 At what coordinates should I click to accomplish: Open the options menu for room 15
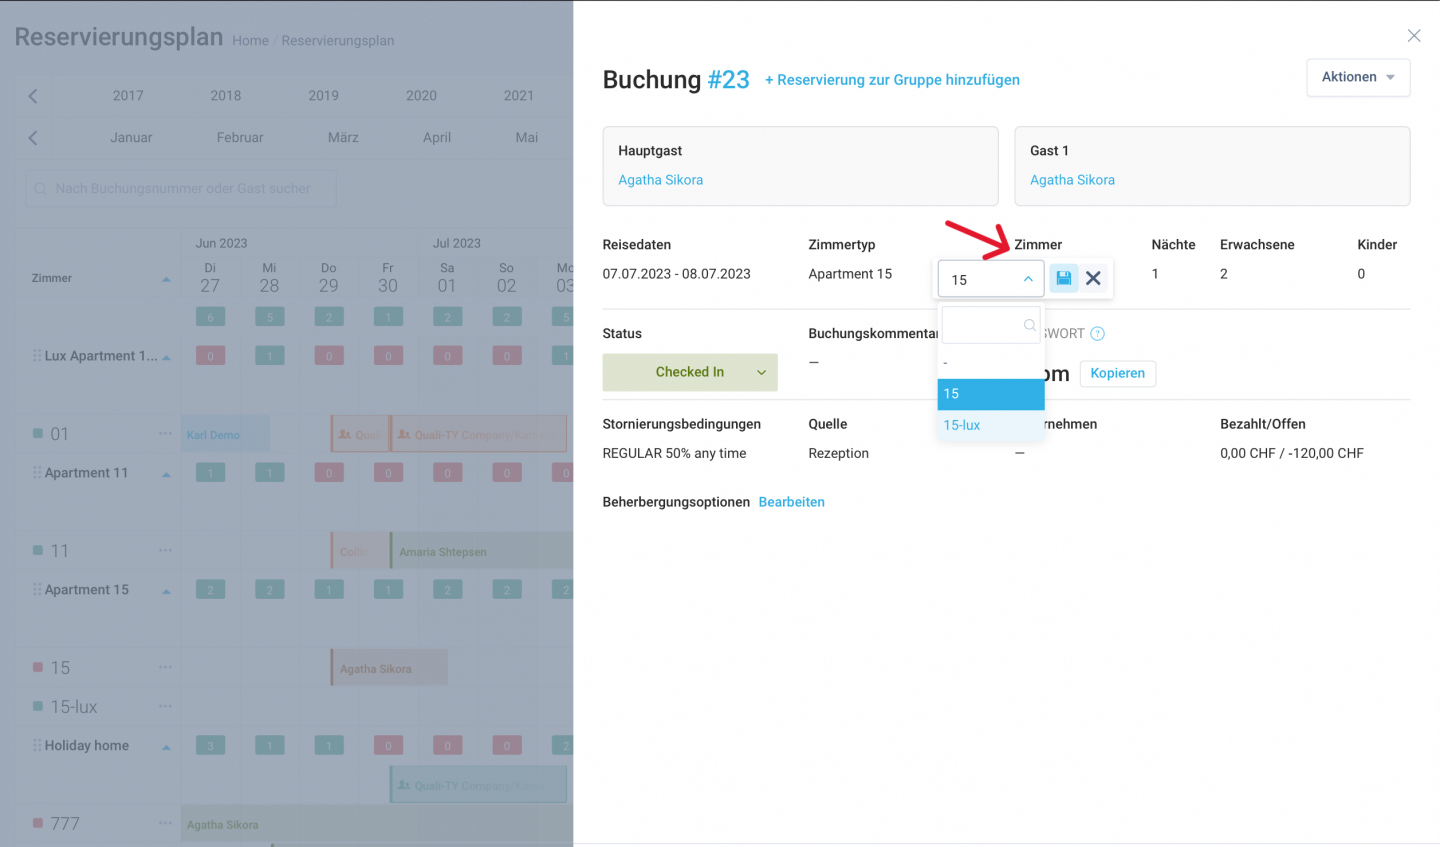click(165, 667)
